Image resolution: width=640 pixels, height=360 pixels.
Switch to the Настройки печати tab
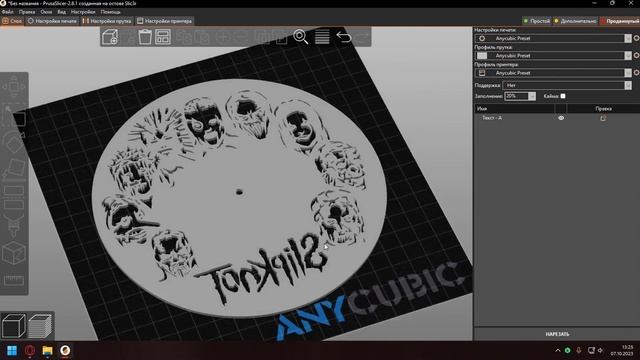[52, 21]
